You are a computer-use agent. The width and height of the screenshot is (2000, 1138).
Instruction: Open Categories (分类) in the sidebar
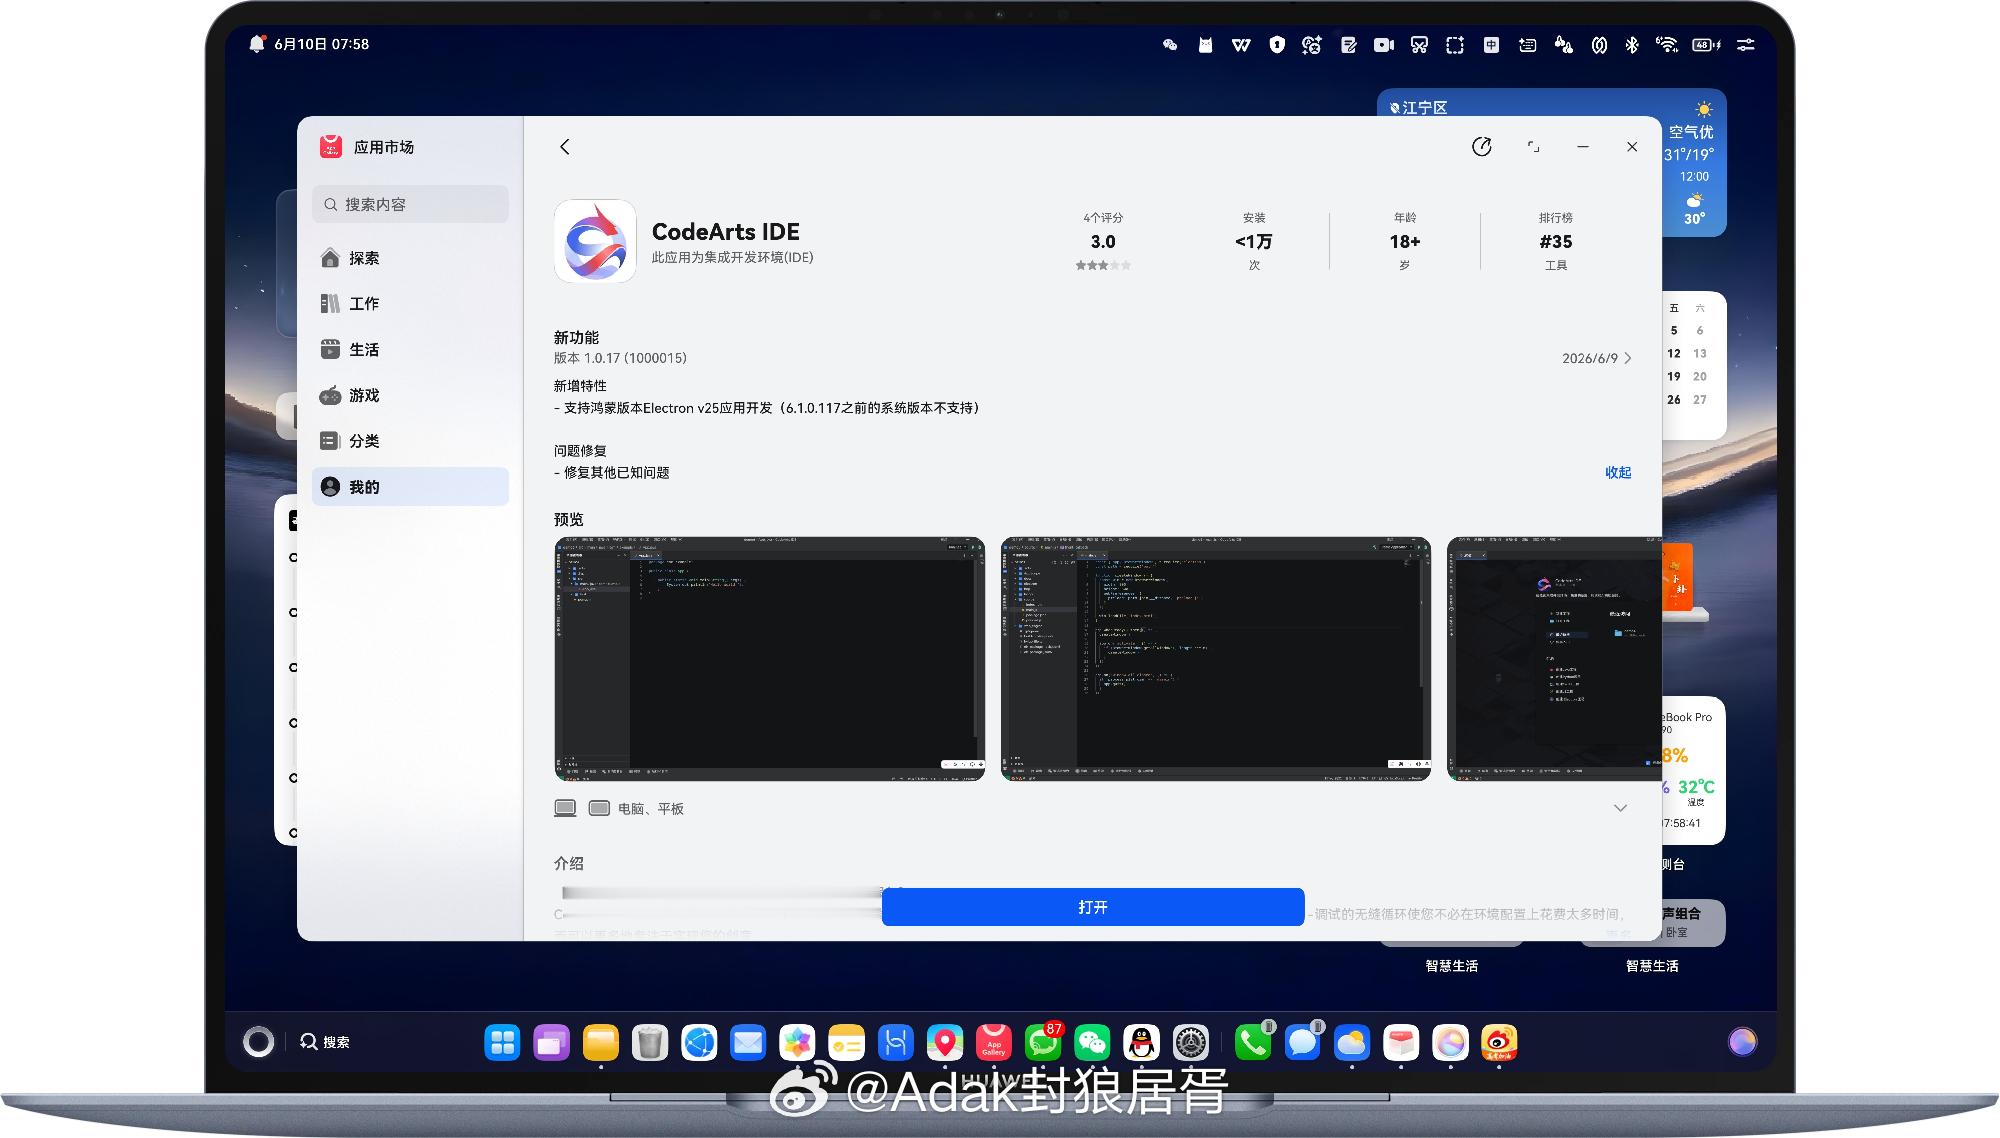click(x=410, y=441)
